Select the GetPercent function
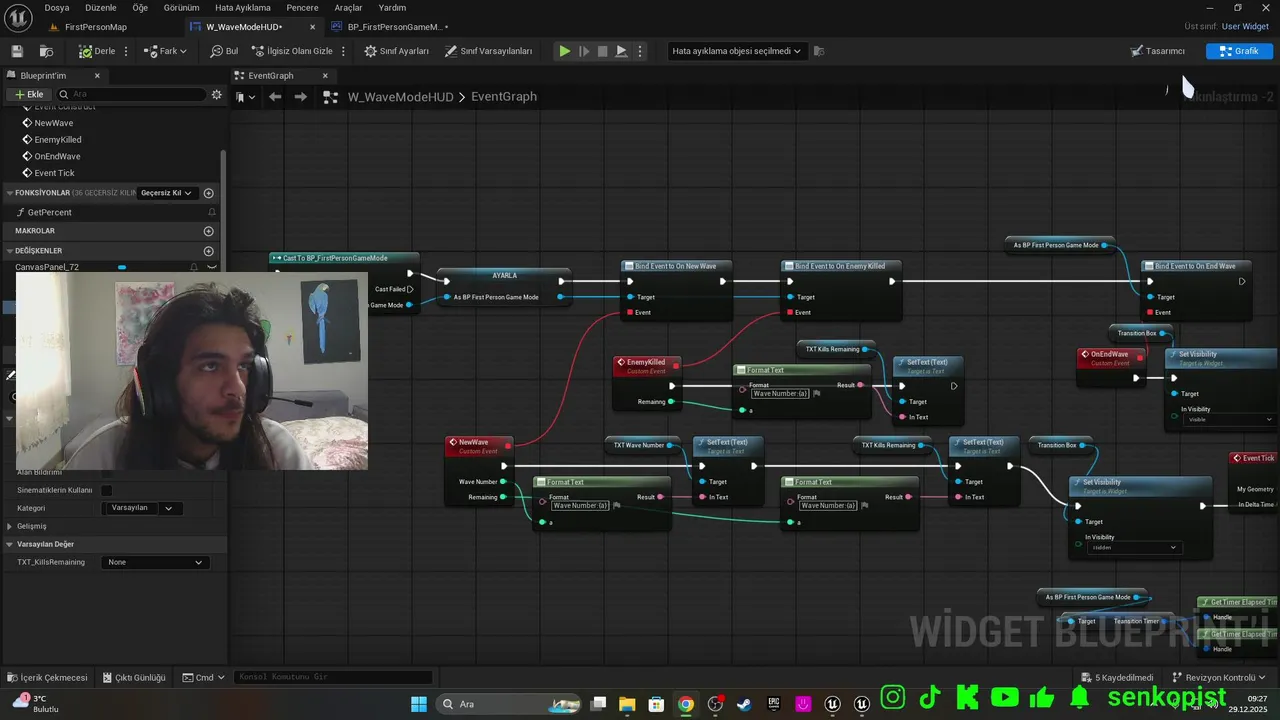Image resolution: width=1280 pixels, height=720 pixels. pos(49,212)
